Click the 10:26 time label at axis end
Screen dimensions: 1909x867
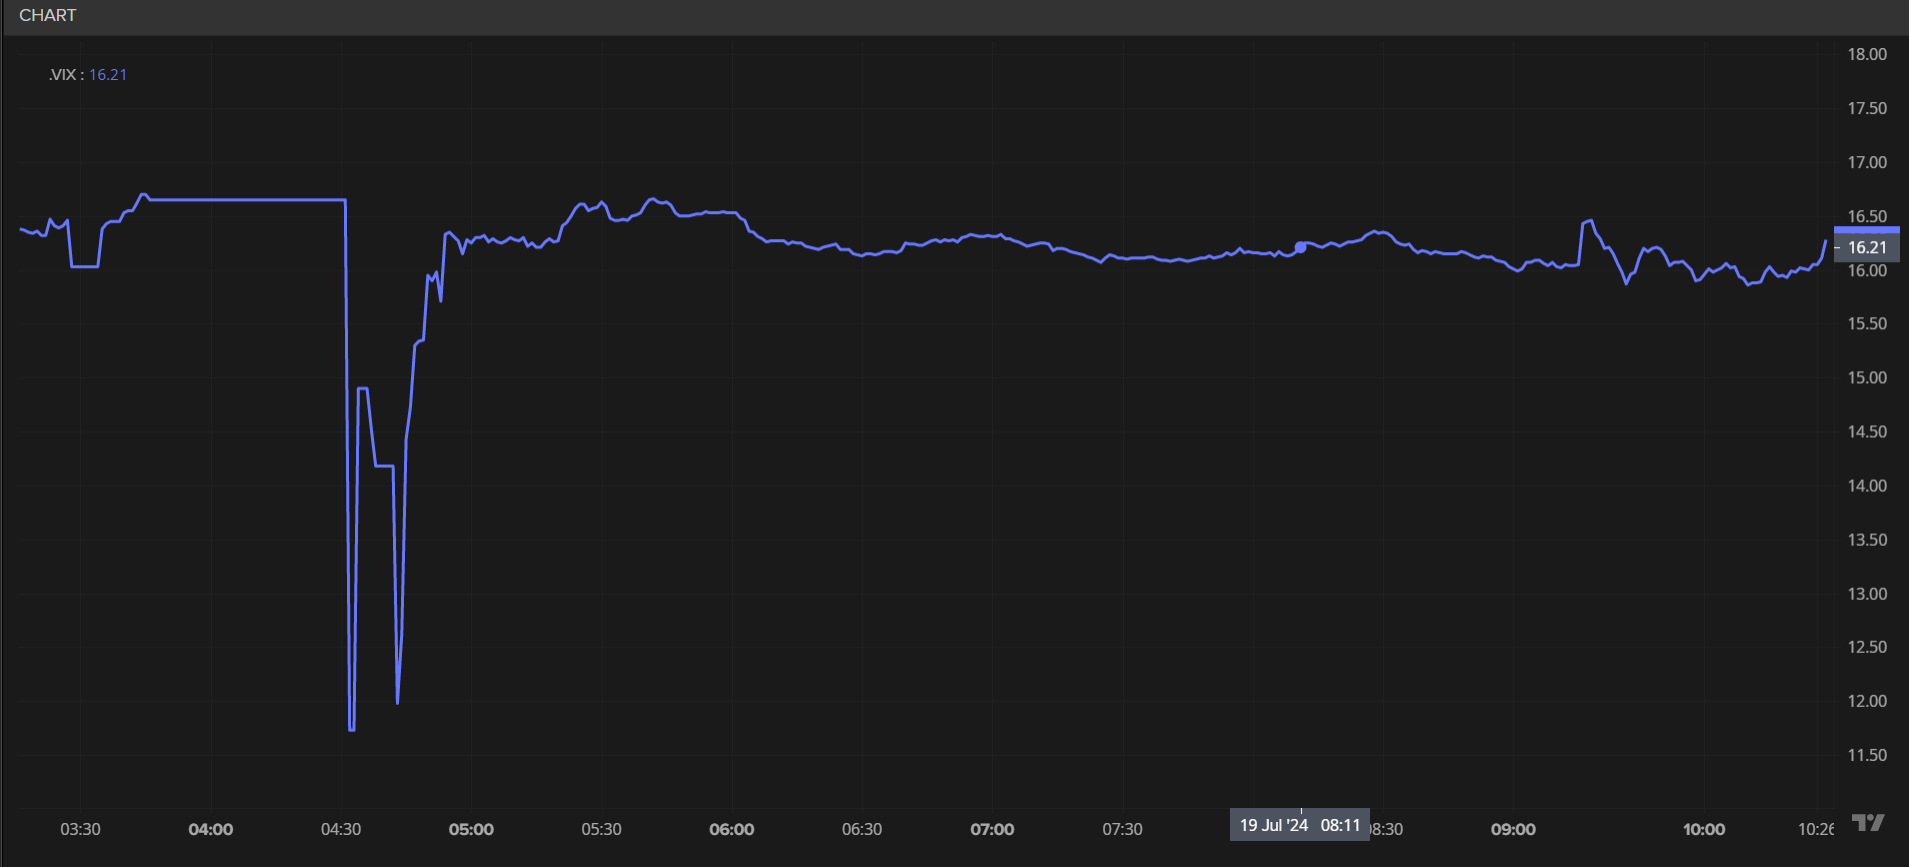coord(1816,829)
